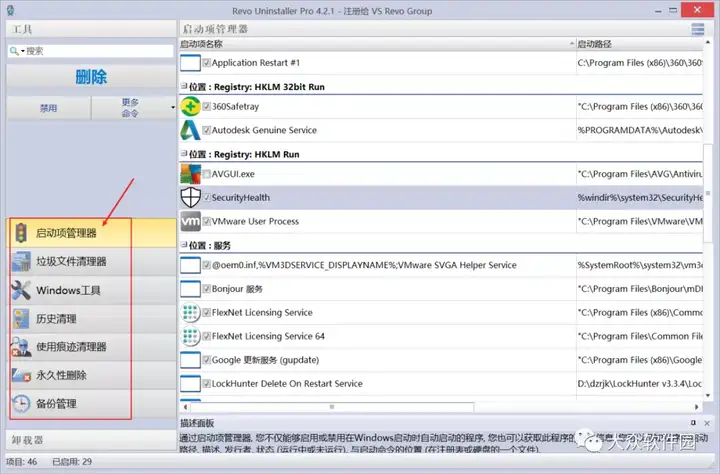Viewport: 720px width, 474px height.
Task: Select Windows工具 in the tools list
Action: click(x=92, y=290)
